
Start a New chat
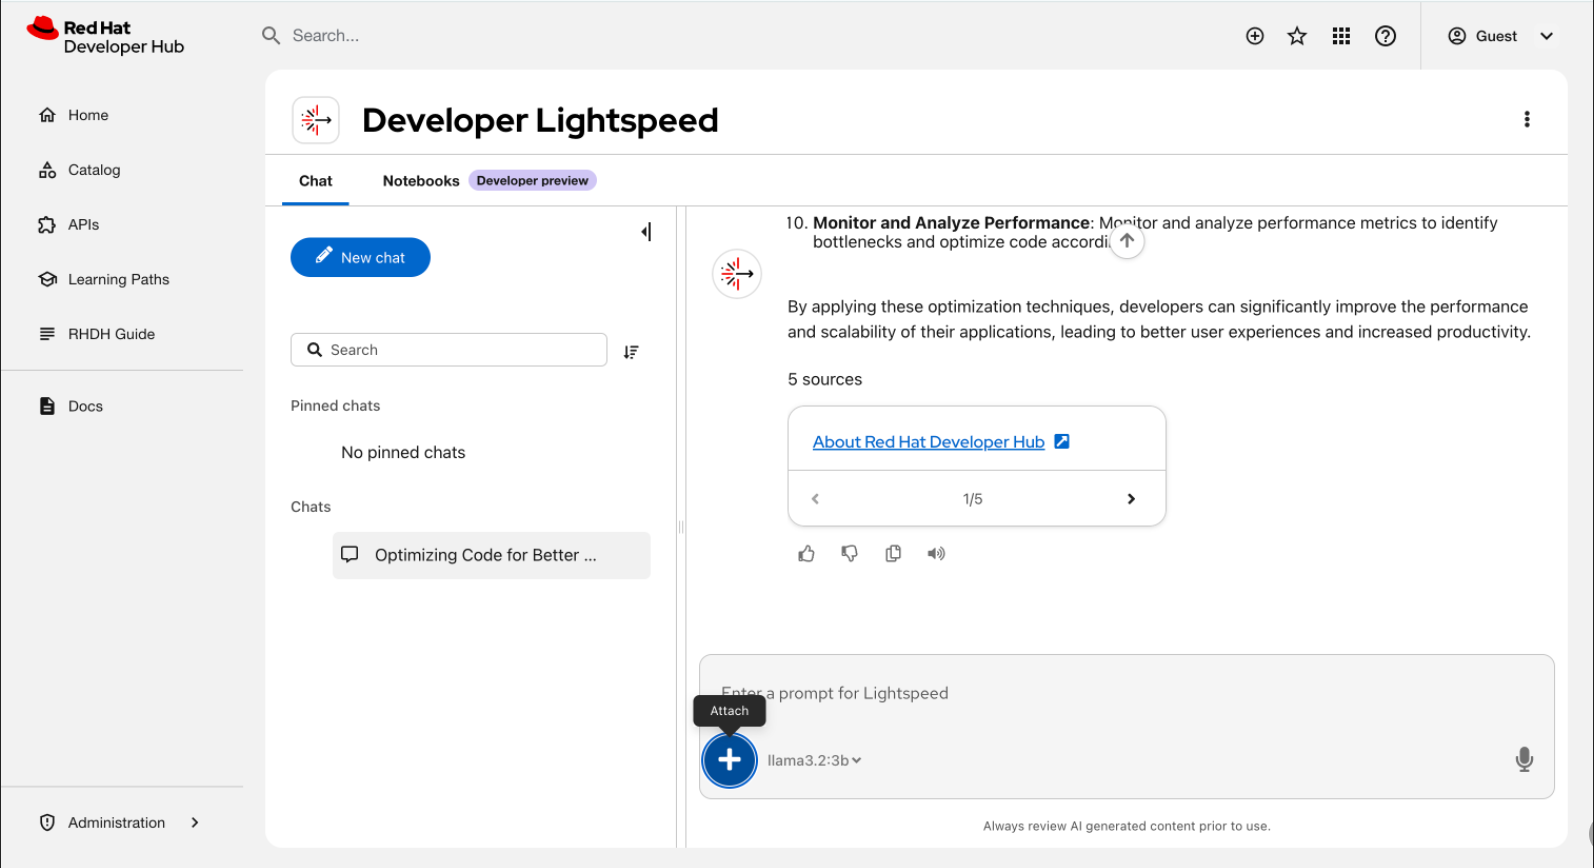point(360,257)
